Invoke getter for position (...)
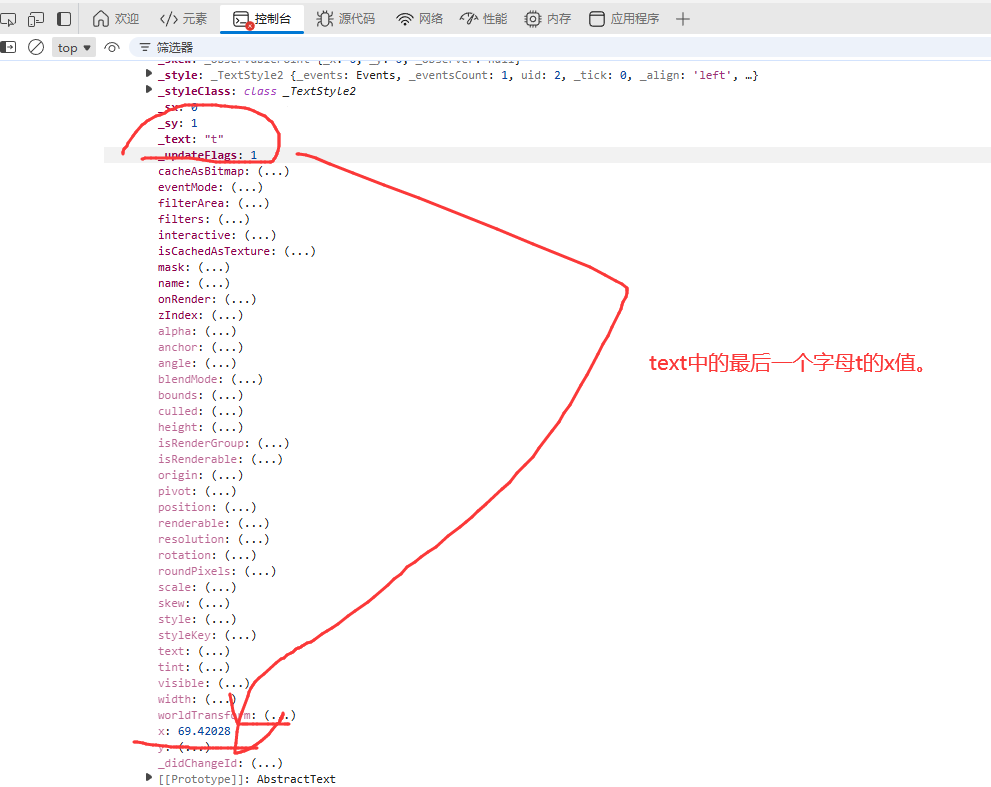This screenshot has height=787, width=991. pos(240,507)
